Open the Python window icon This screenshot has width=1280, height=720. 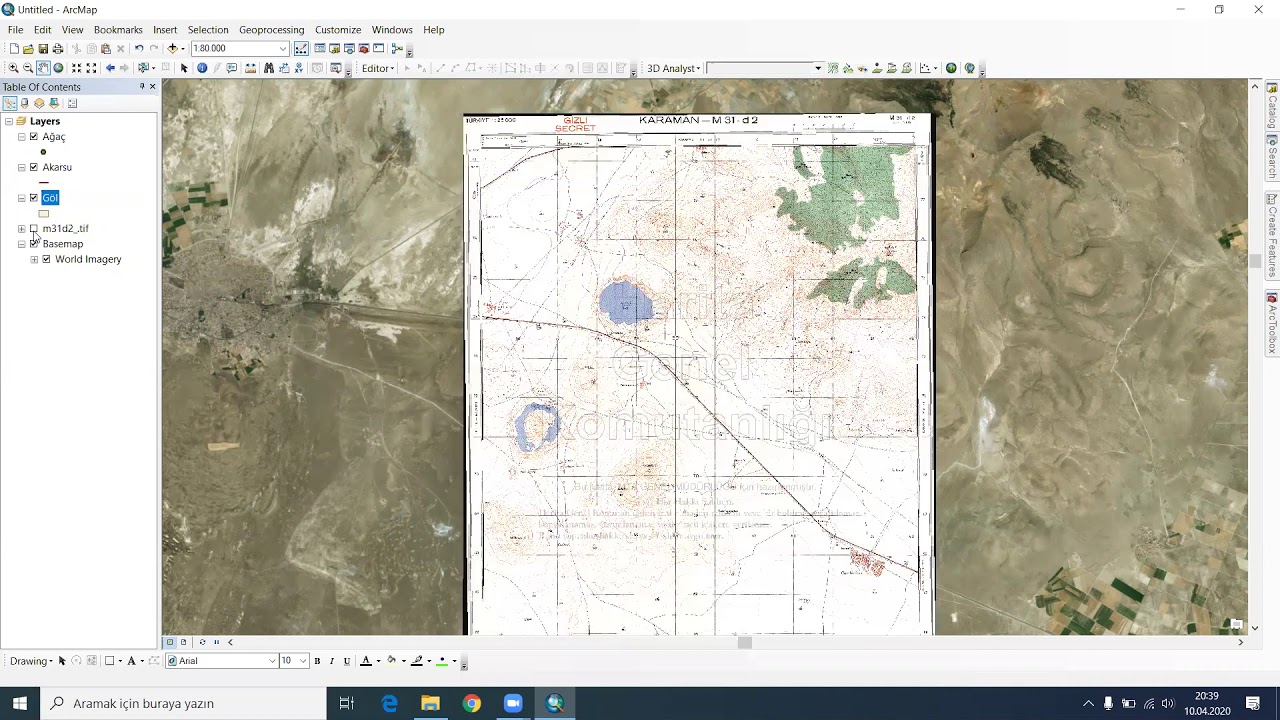(378, 48)
